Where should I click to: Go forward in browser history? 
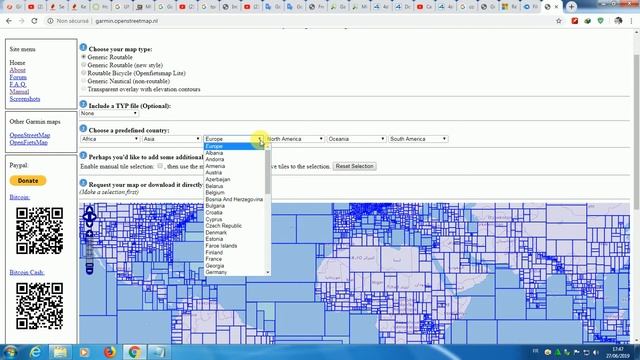coord(22,21)
